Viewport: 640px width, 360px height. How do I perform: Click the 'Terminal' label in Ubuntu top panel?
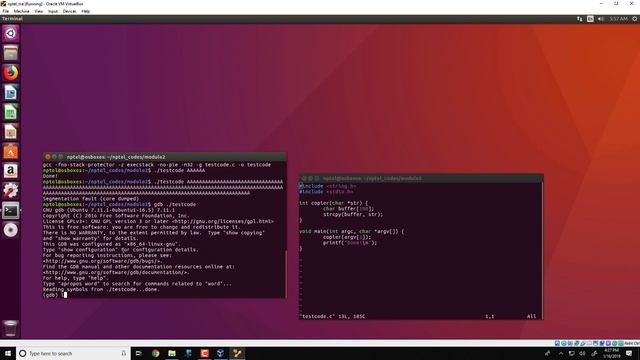tap(12, 19)
